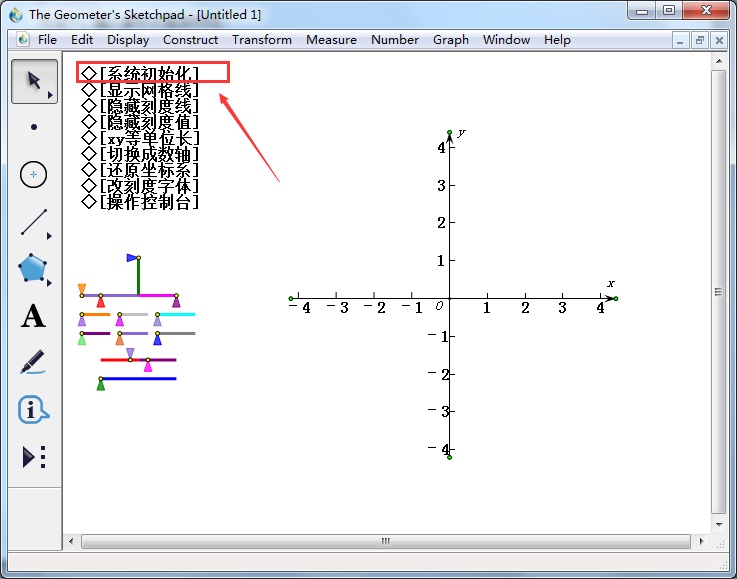
Task: Select the Straightedge line tool
Action: pos(34,222)
